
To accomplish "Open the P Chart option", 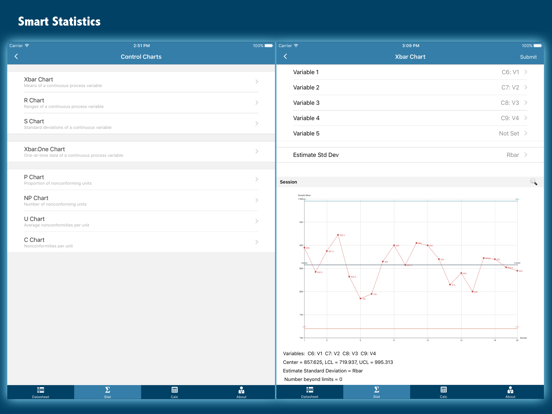I will coord(141,180).
